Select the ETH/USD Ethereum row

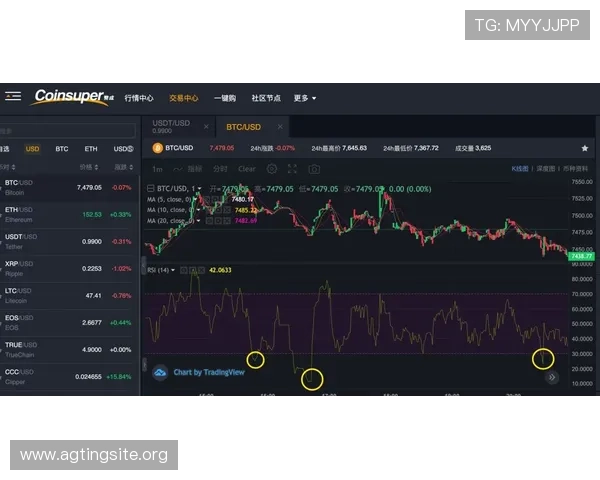coord(69,215)
